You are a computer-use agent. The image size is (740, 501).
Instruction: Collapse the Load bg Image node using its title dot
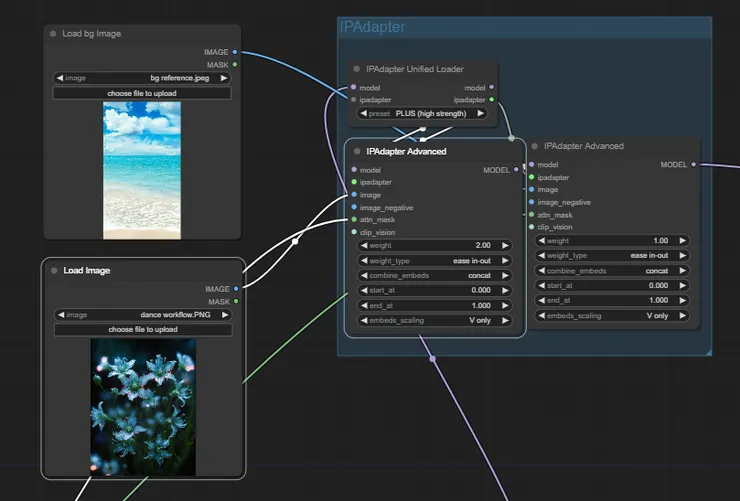53,34
